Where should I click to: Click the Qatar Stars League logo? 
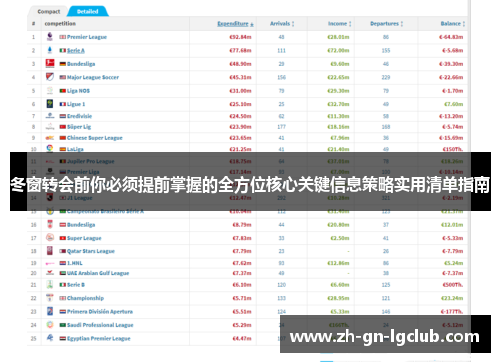point(50,251)
